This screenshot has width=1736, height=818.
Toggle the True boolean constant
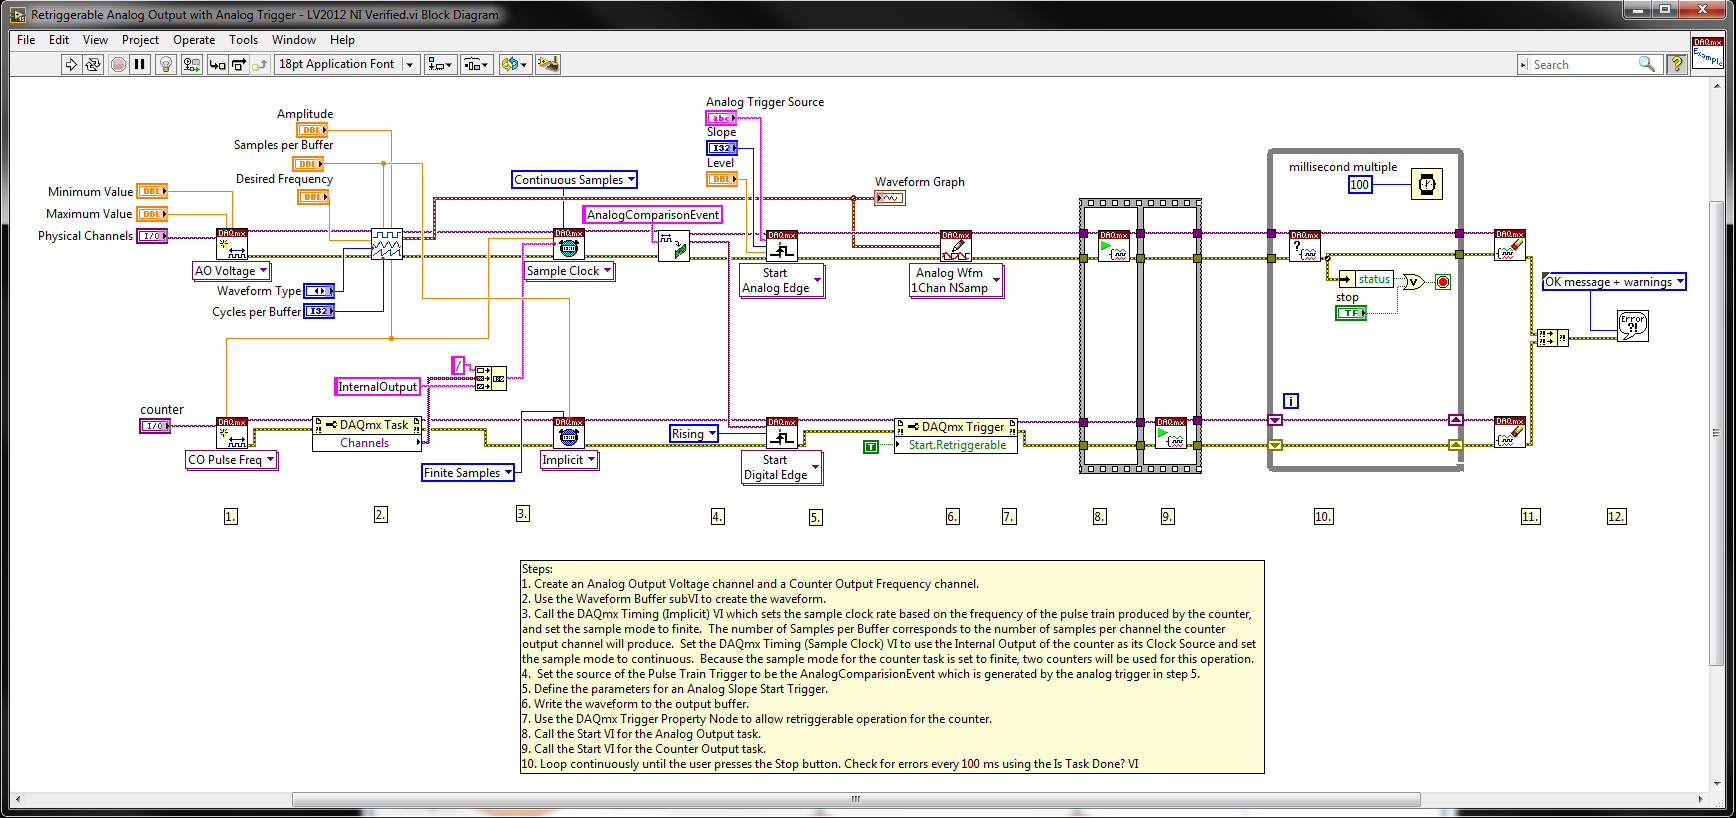pos(871,447)
